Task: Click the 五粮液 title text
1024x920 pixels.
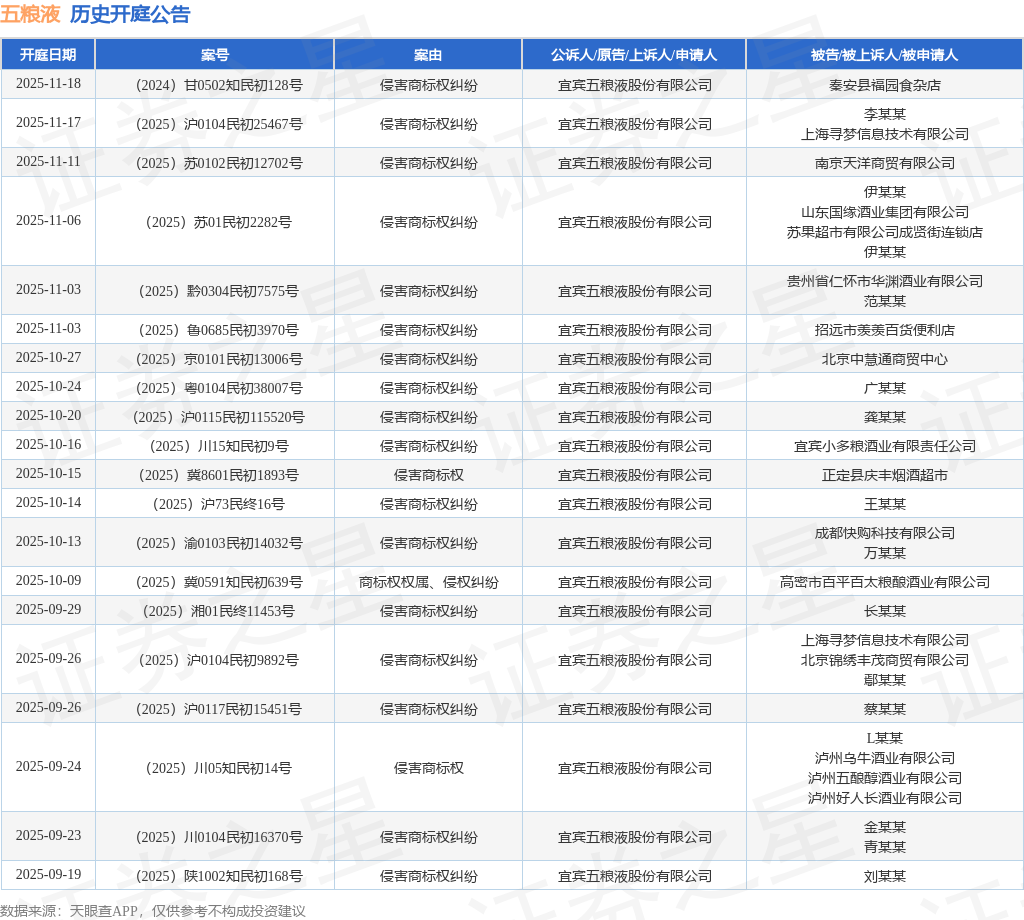Action: tap(30, 14)
